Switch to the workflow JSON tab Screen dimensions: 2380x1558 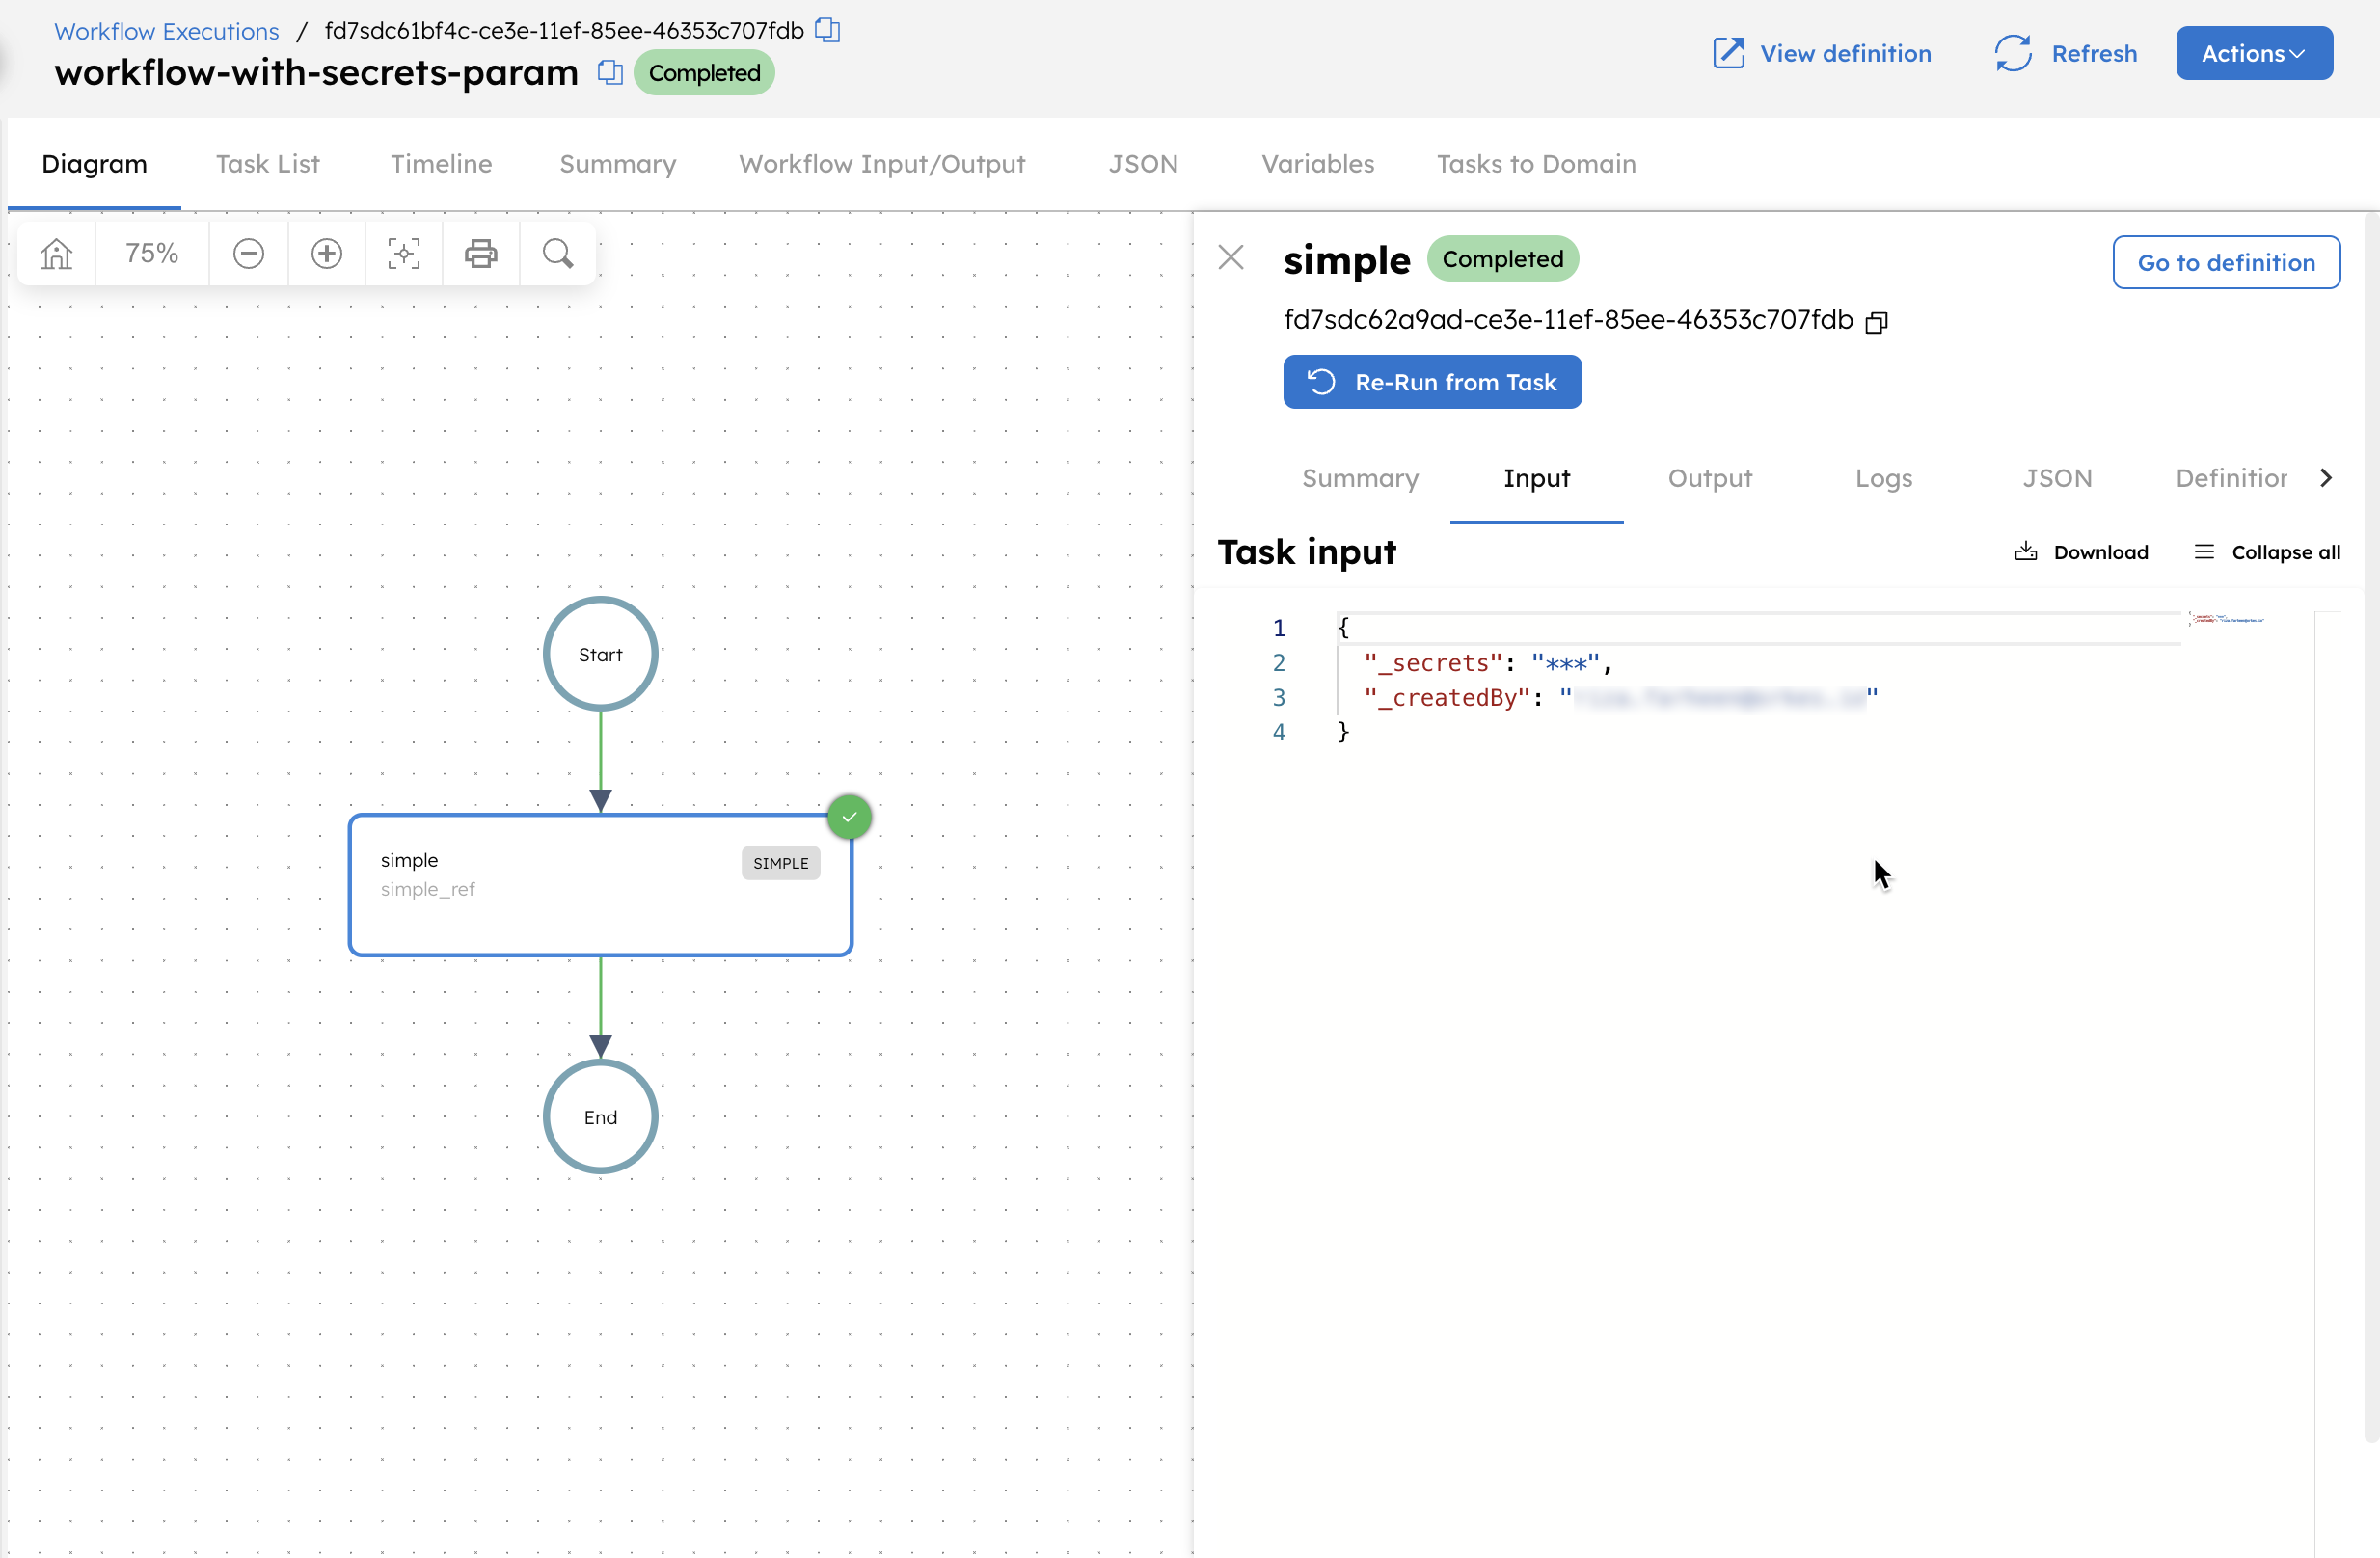(x=1143, y=164)
